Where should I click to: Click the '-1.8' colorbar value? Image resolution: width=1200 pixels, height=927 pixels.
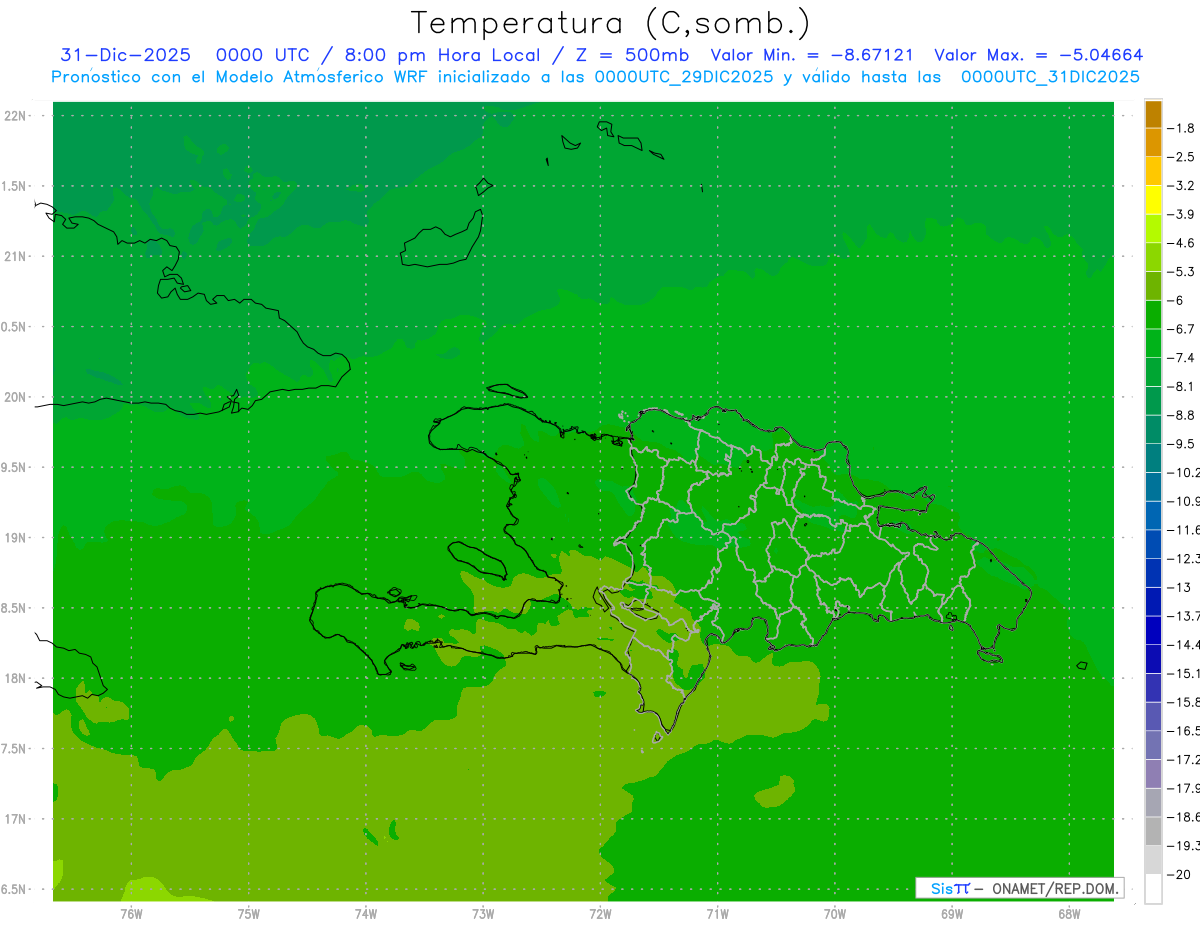point(1181,128)
